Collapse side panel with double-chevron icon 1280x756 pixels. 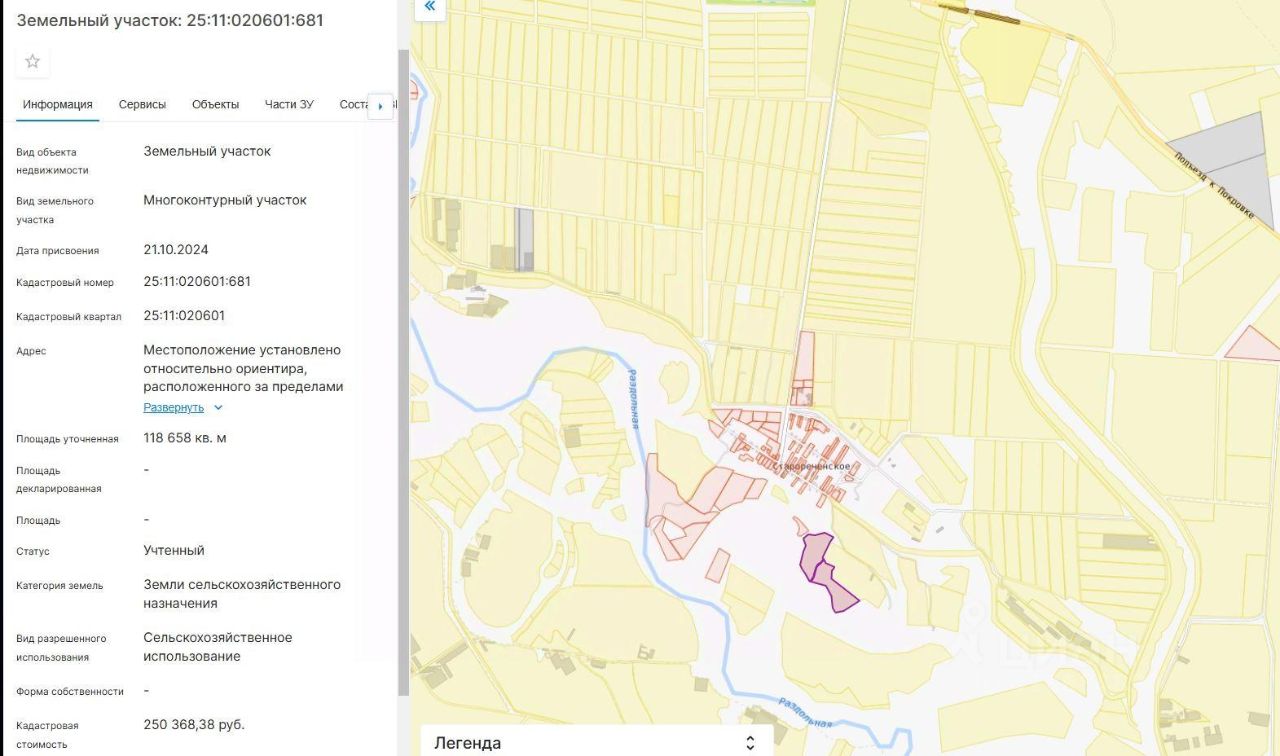429,7
